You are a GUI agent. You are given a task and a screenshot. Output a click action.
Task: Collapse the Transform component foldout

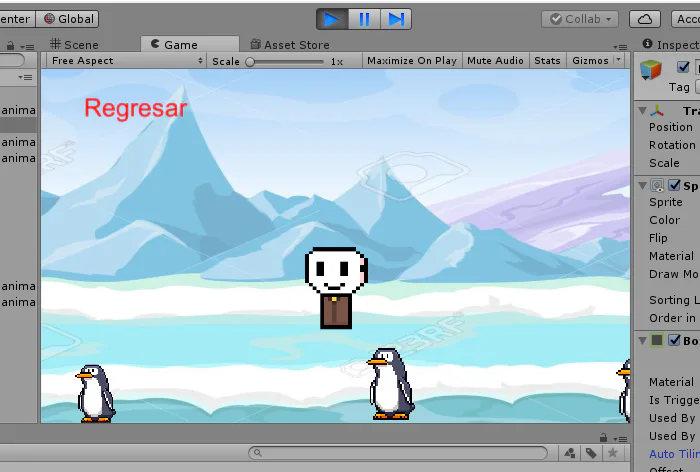642,110
